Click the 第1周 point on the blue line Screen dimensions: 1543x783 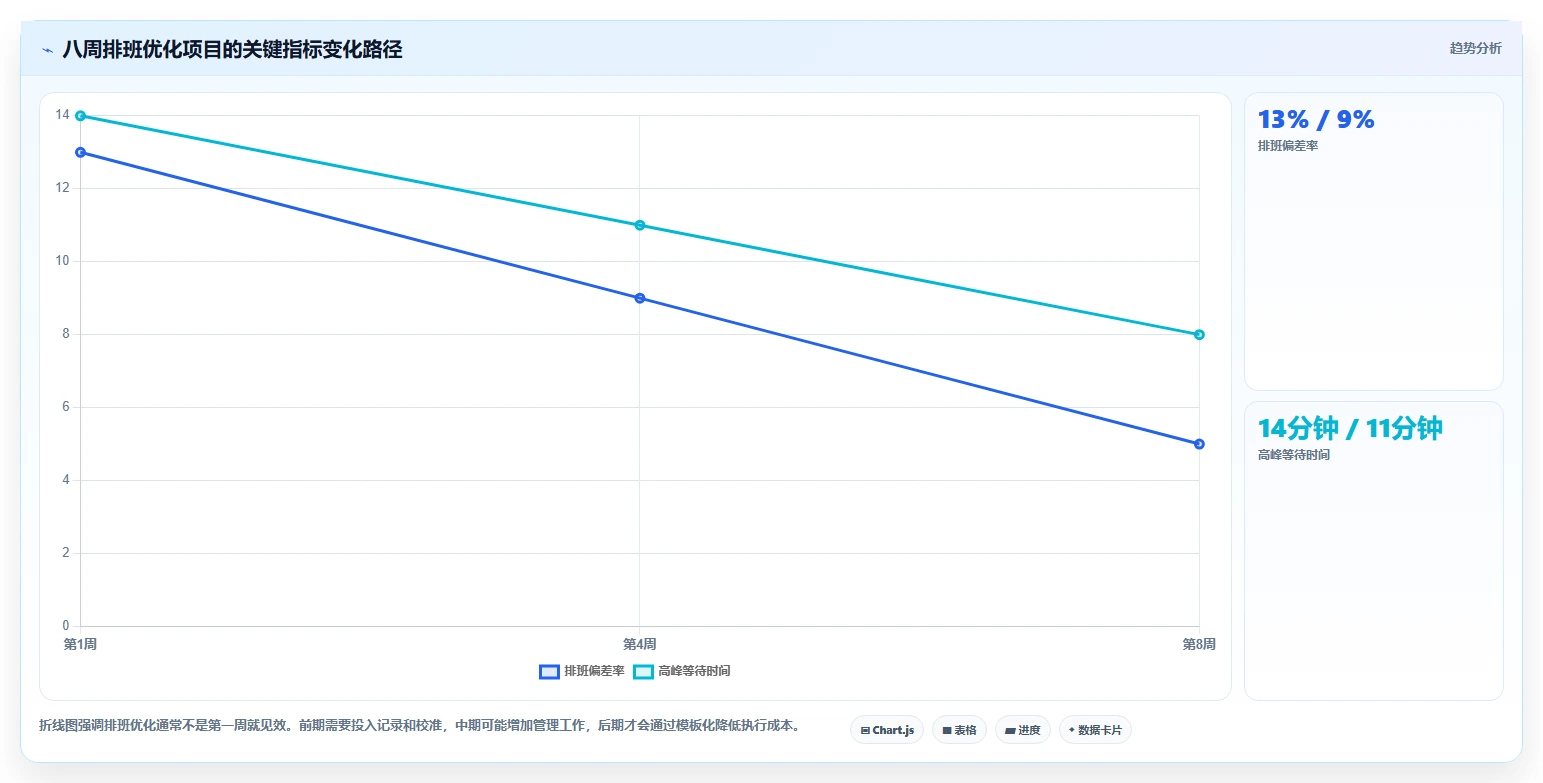click(80, 152)
